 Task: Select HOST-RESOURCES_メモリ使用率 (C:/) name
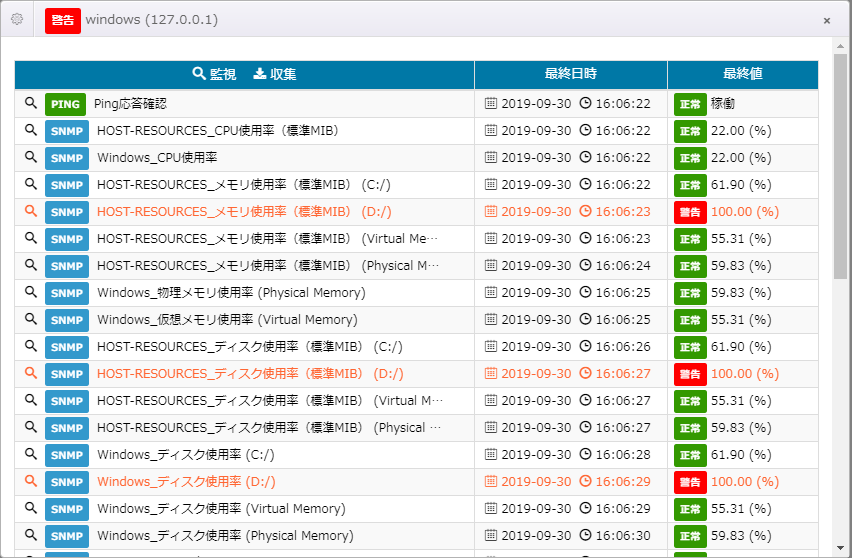click(243, 185)
